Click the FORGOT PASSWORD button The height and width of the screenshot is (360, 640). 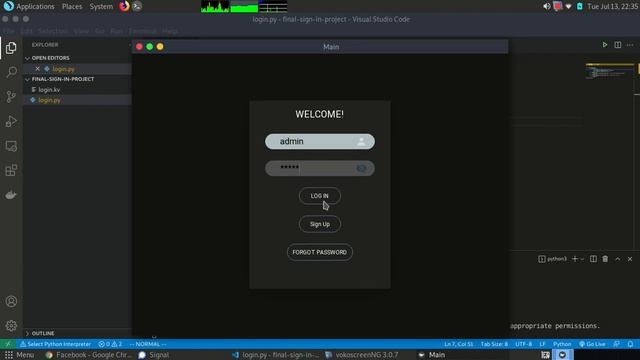click(320, 252)
